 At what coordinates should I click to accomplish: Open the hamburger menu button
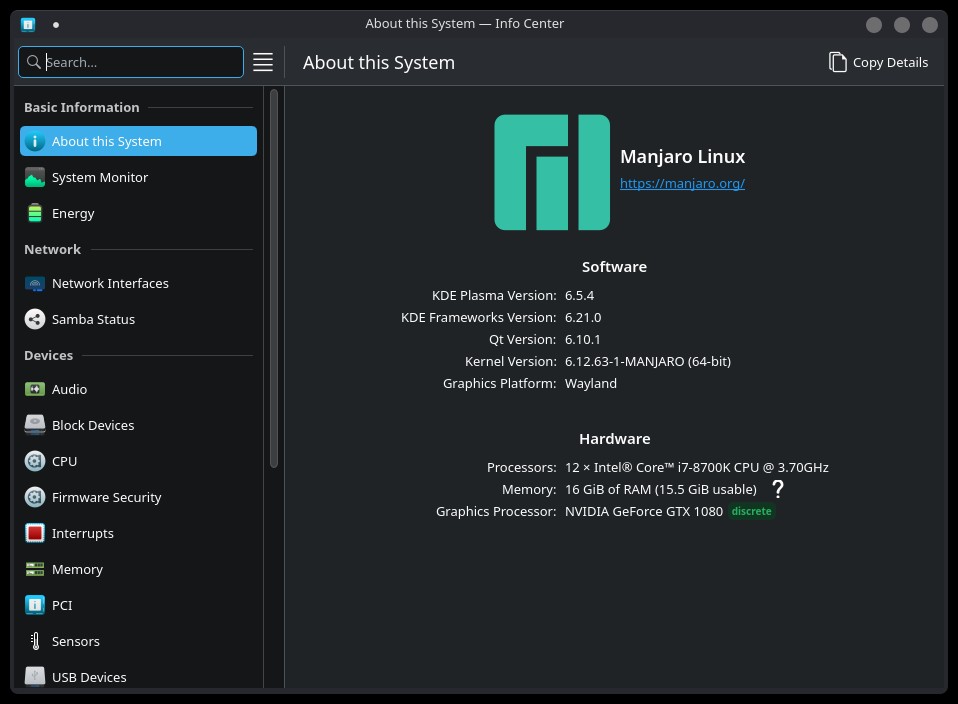click(263, 62)
